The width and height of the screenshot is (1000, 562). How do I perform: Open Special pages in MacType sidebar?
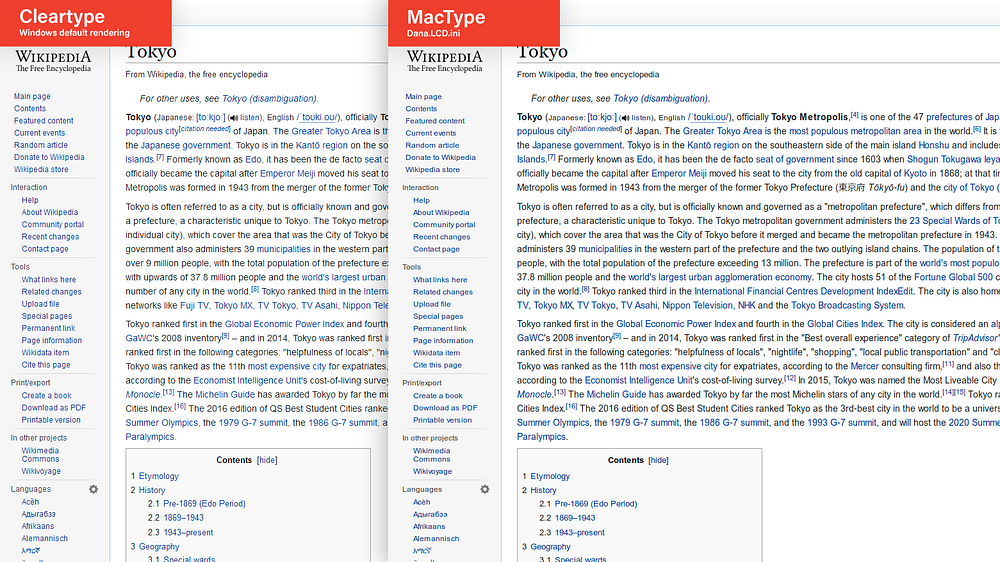click(x=438, y=316)
